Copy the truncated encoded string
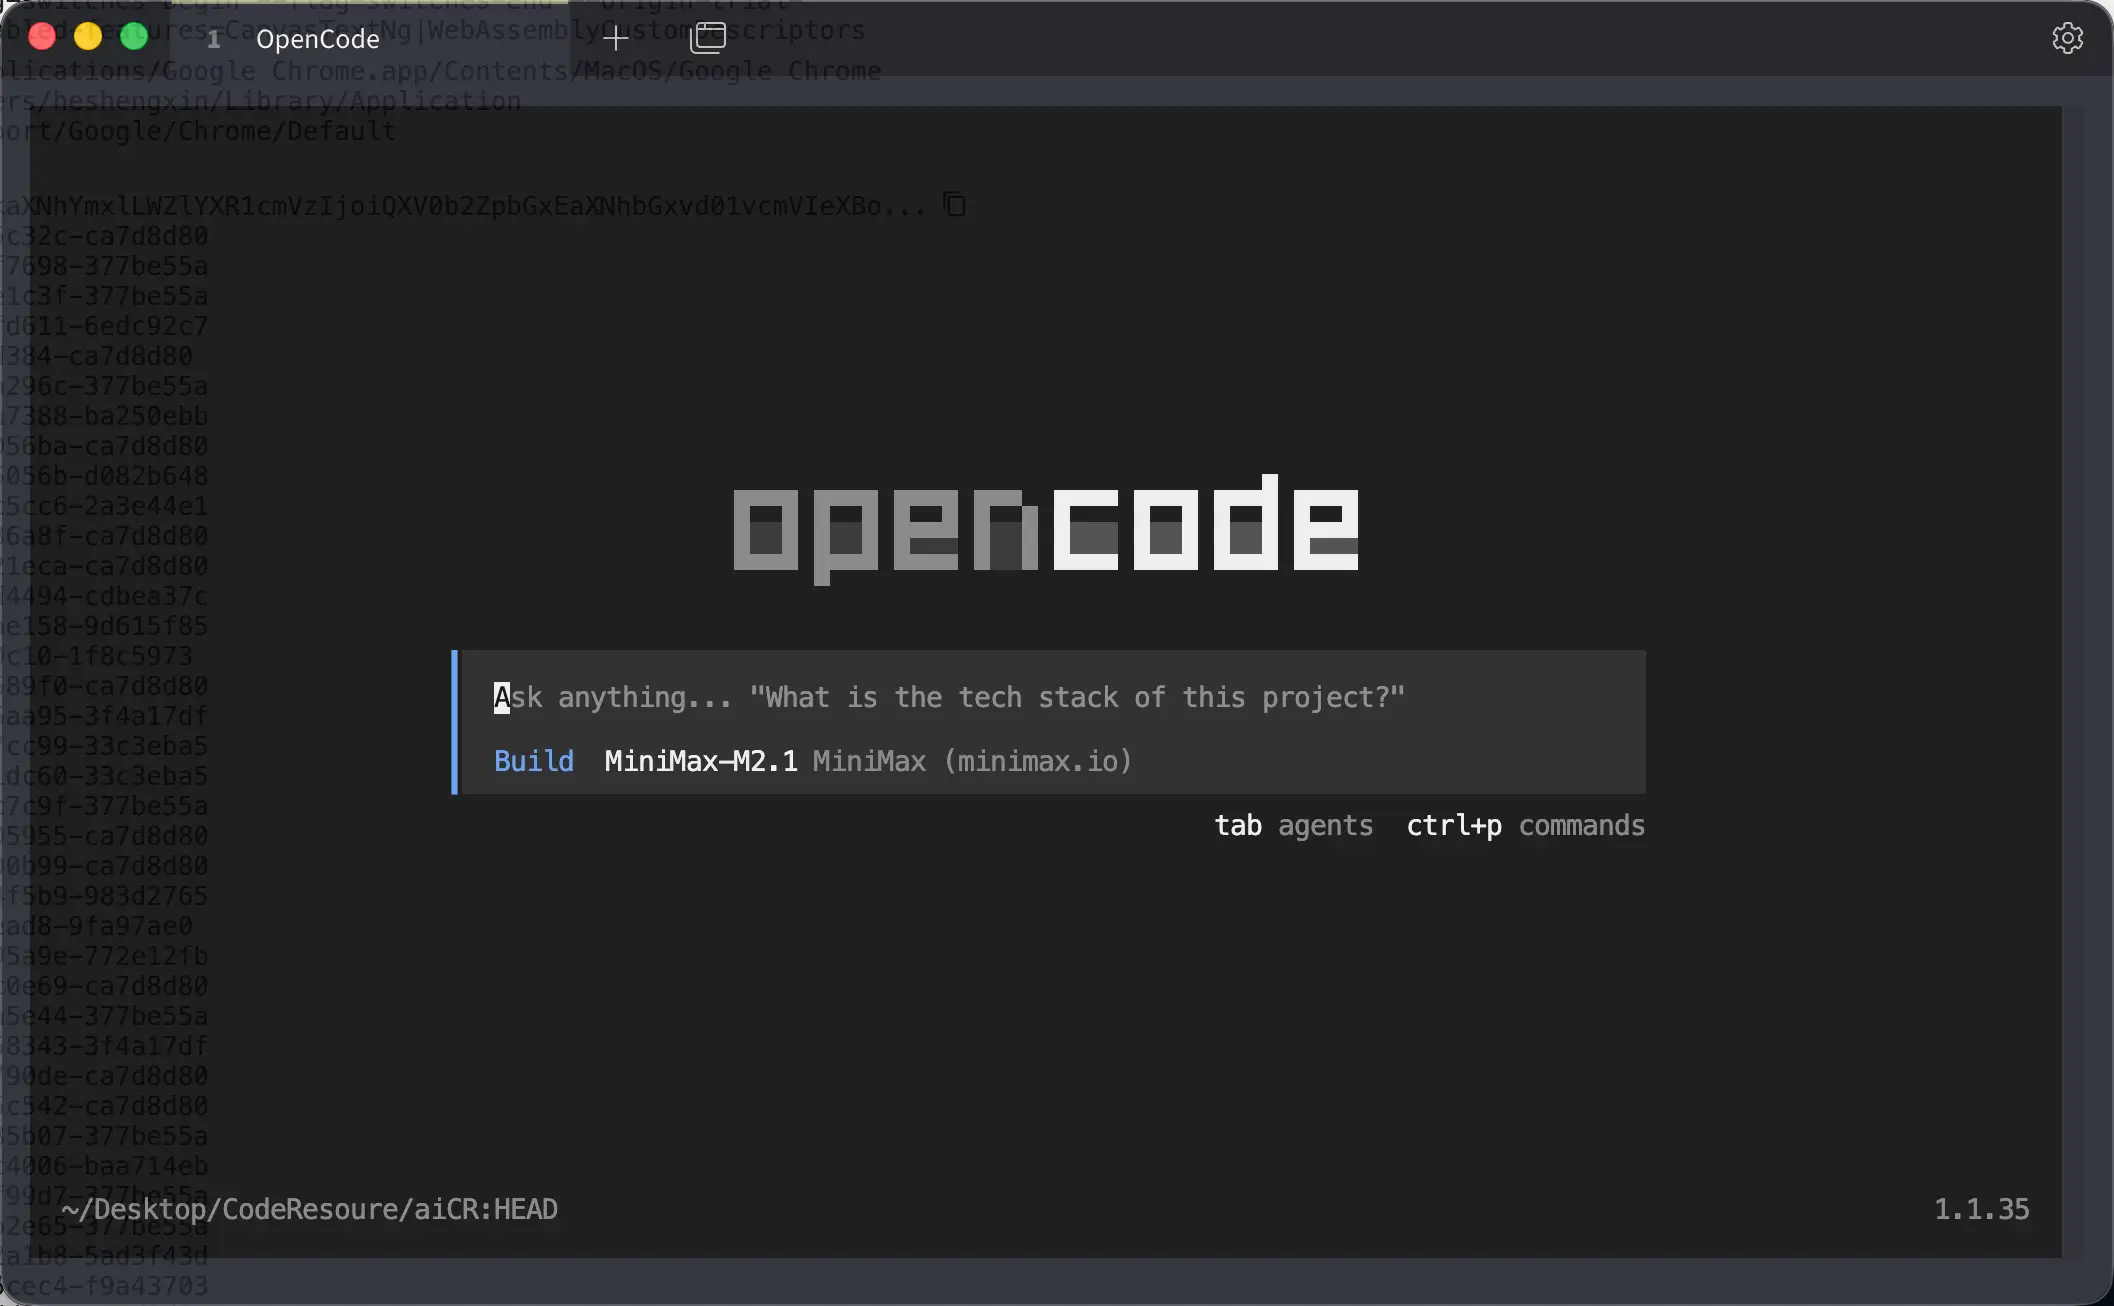The image size is (2114, 1306). click(955, 205)
